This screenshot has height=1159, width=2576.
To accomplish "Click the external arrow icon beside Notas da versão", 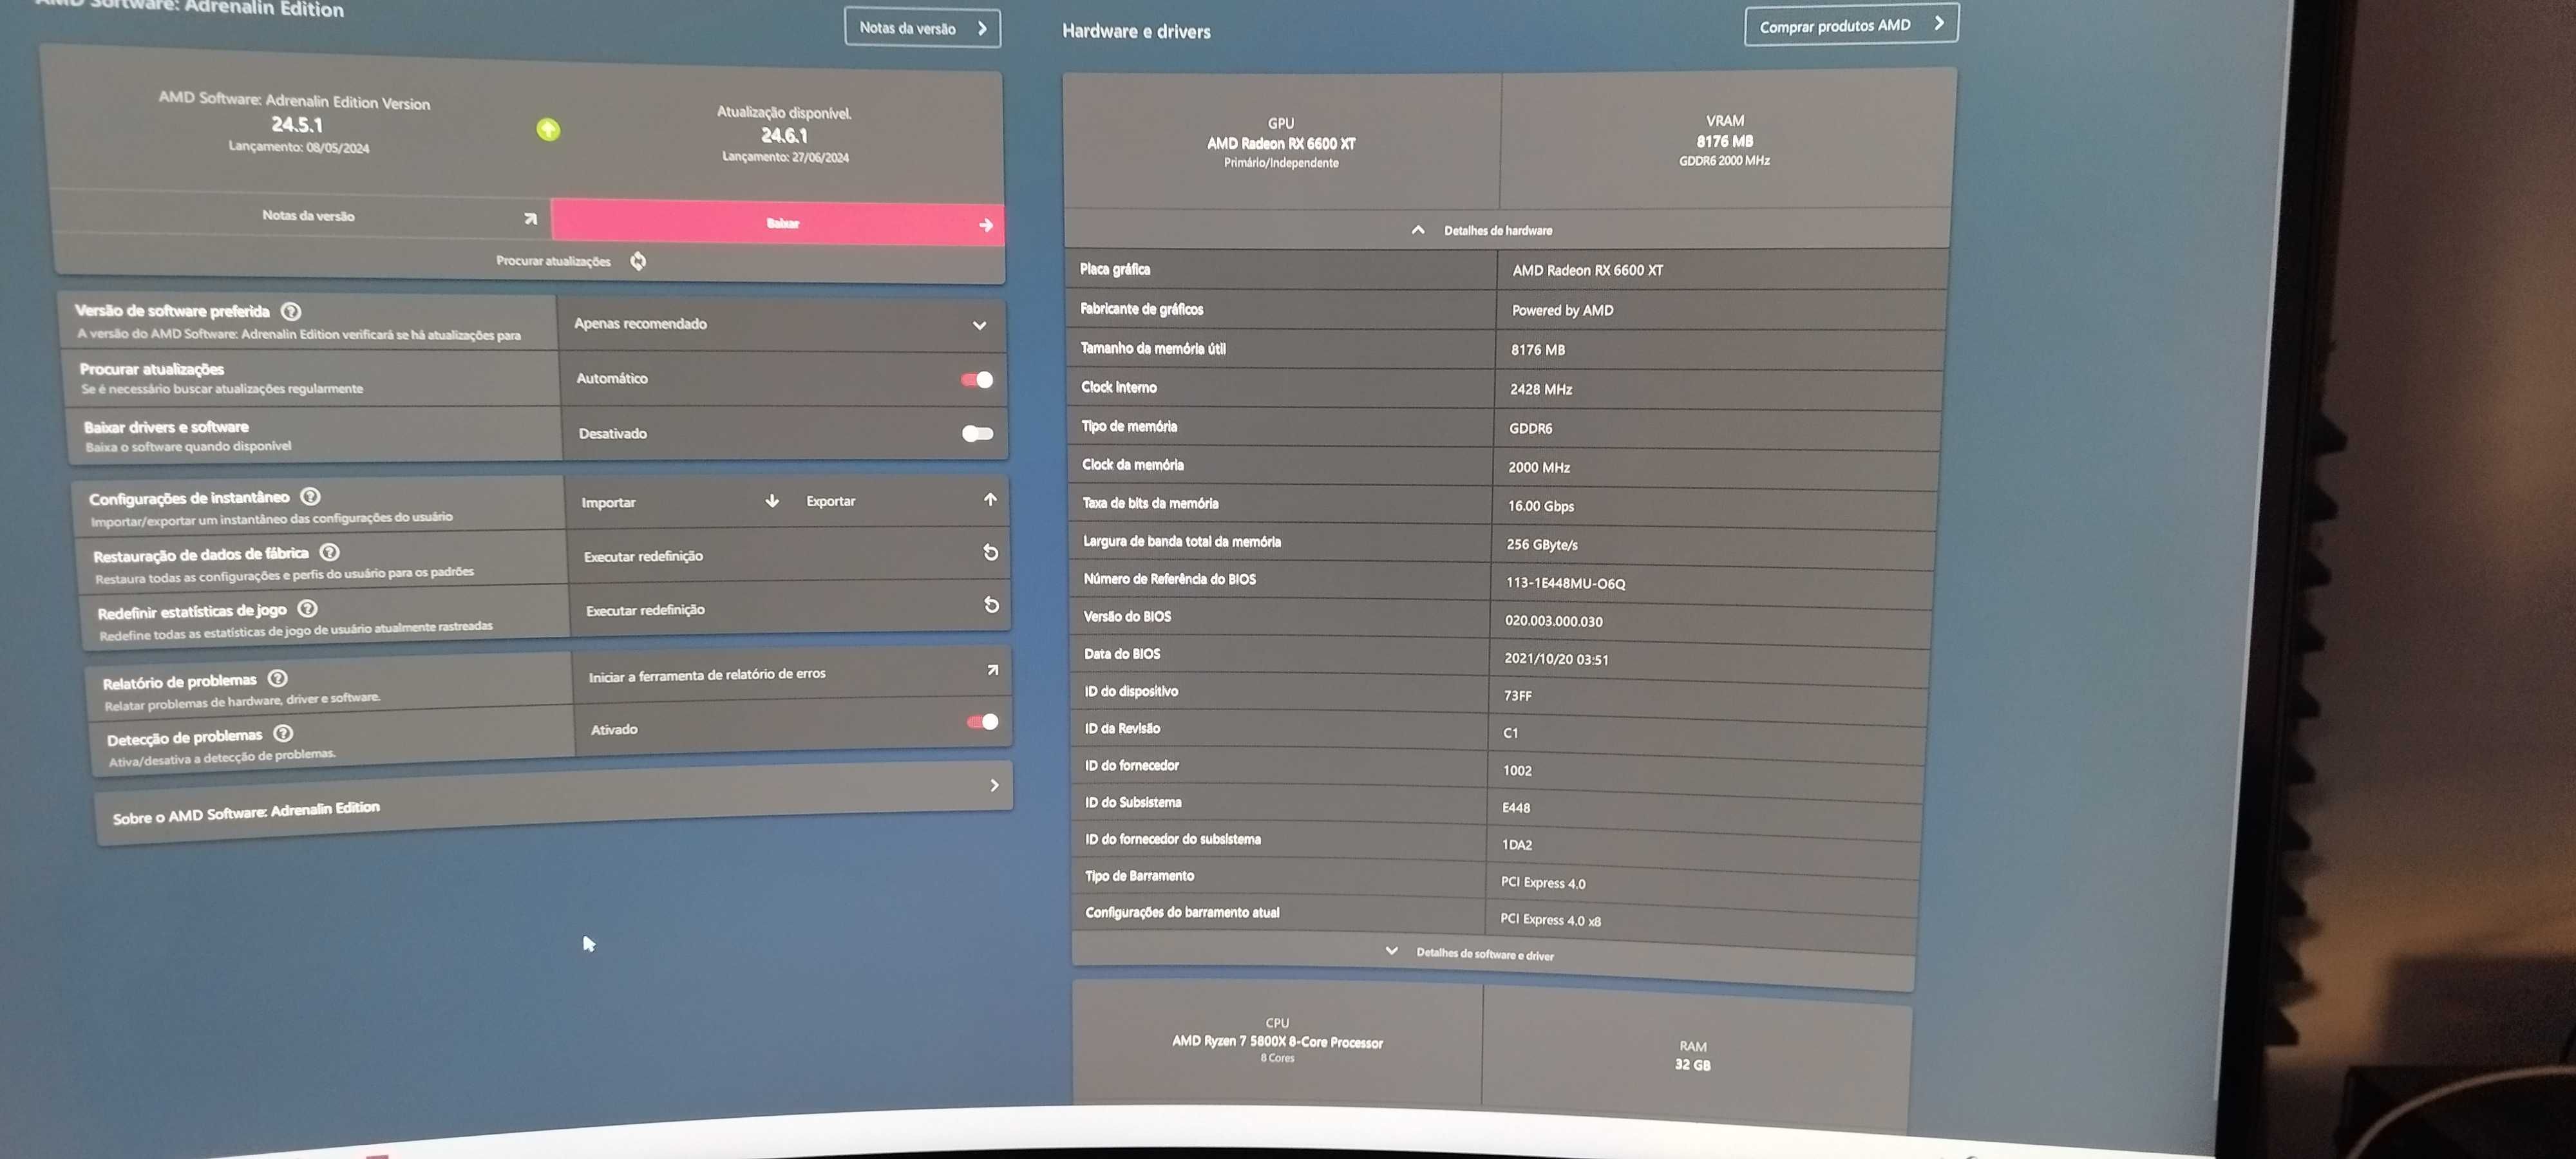I will click(531, 218).
